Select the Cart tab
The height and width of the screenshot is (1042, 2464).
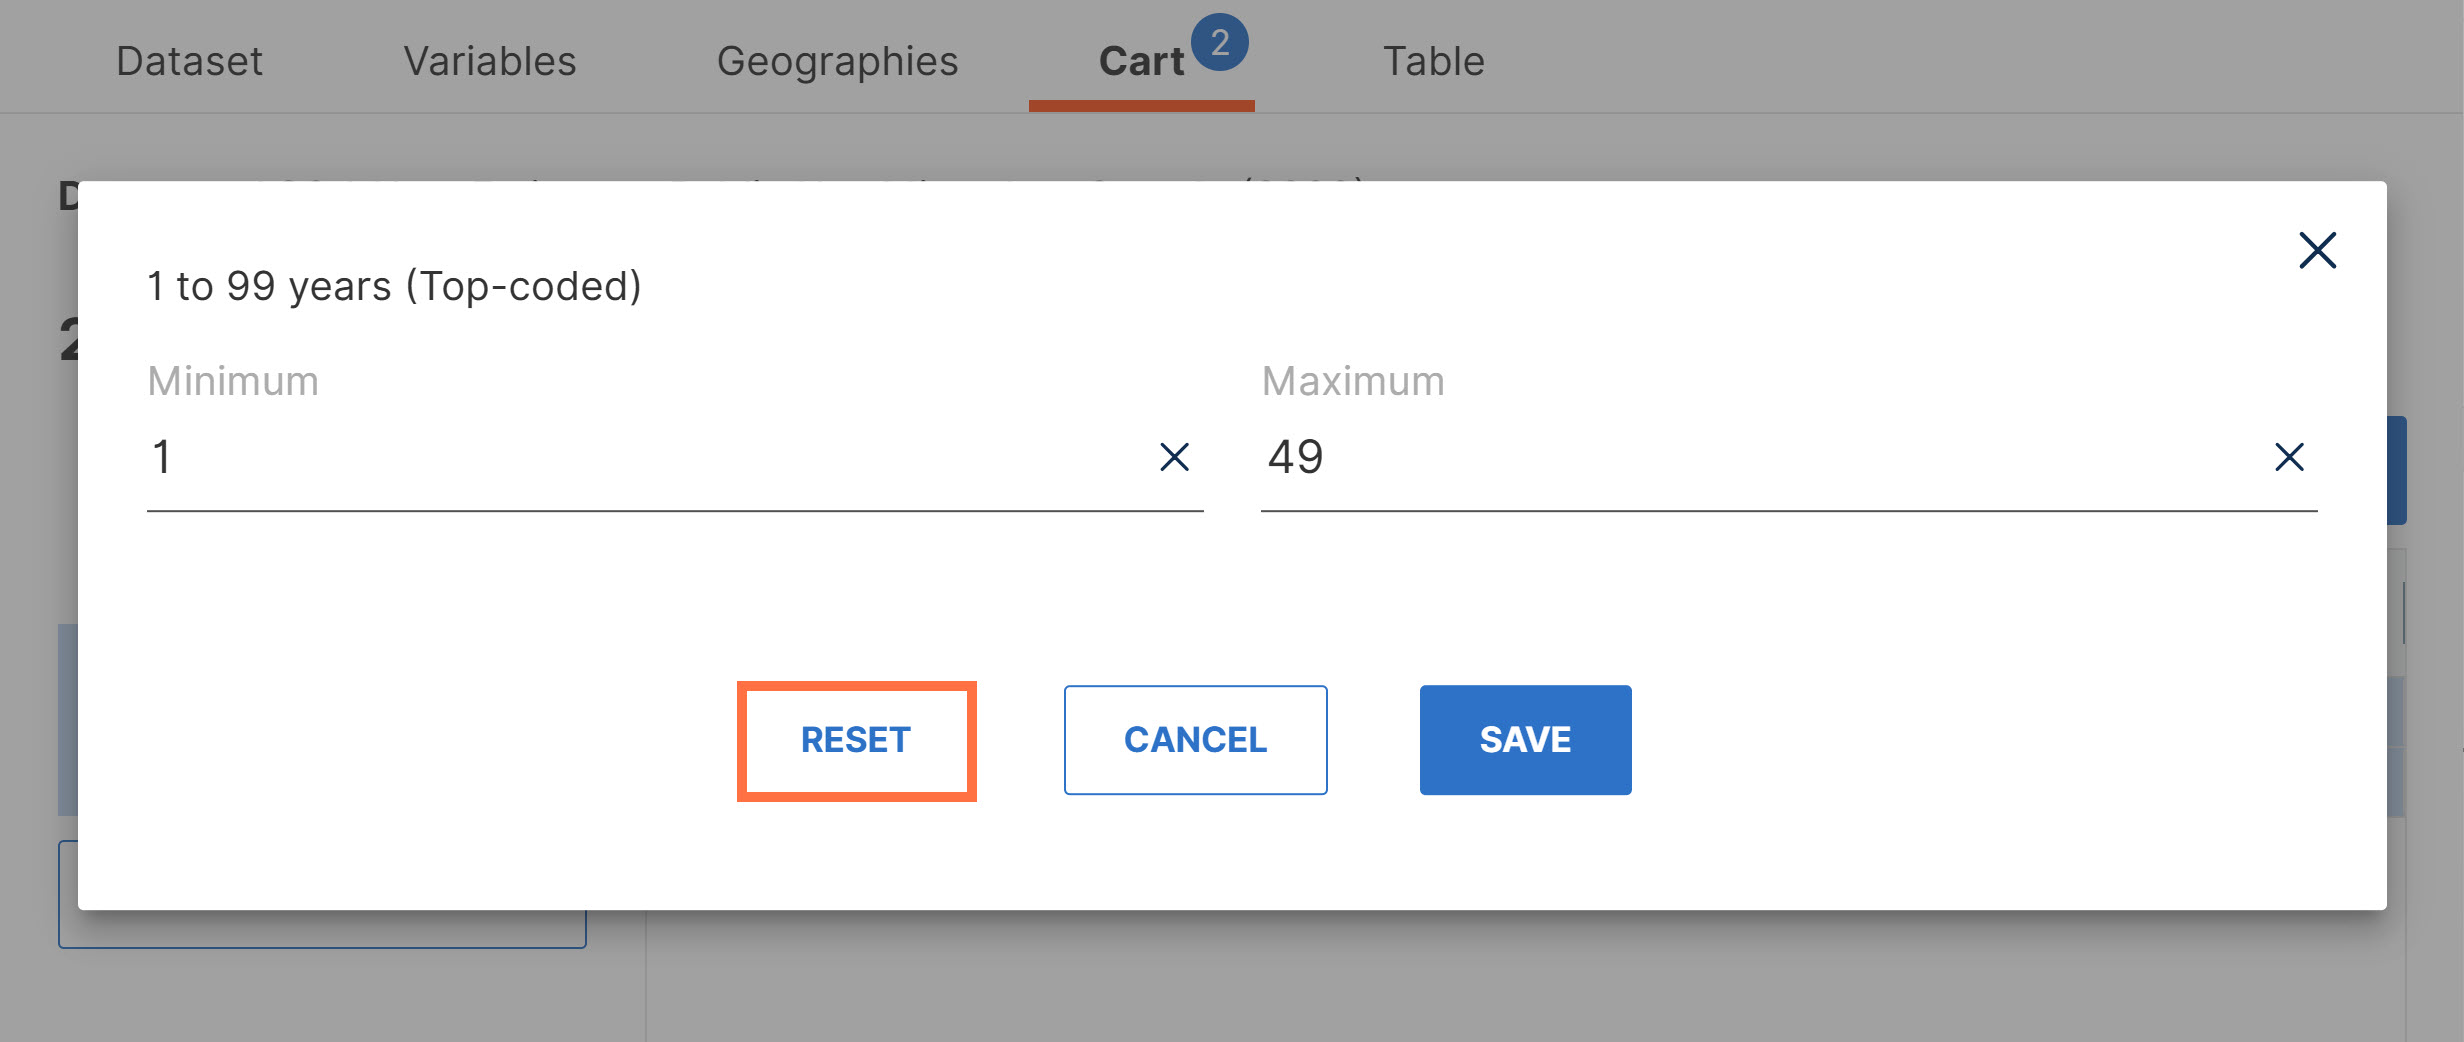point(1141,61)
